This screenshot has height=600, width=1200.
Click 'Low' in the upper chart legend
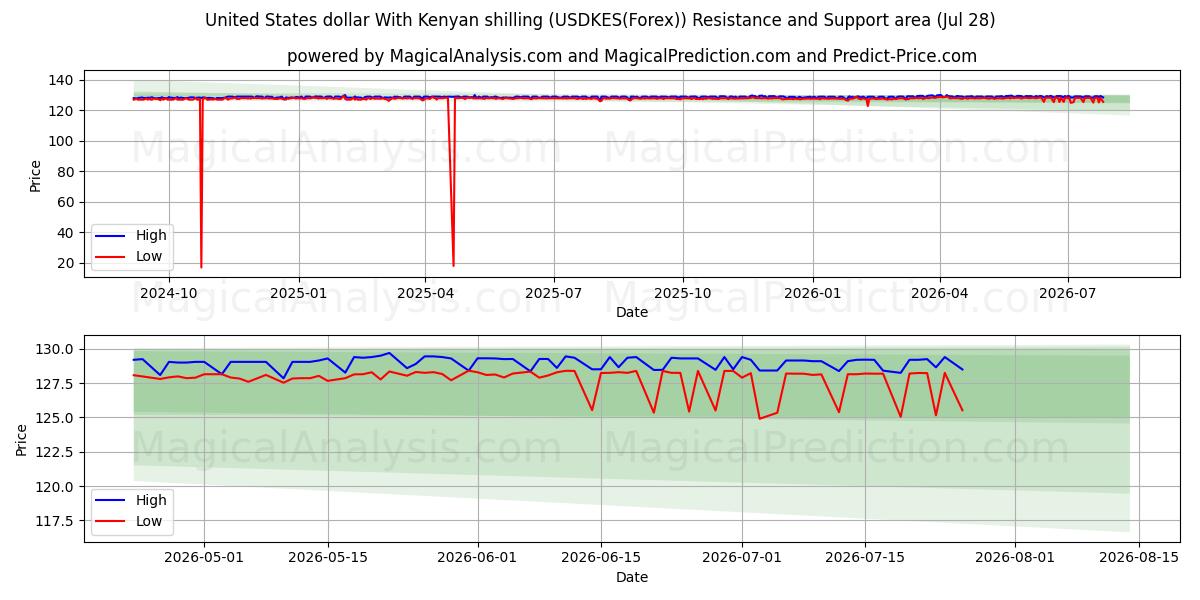(x=150, y=256)
